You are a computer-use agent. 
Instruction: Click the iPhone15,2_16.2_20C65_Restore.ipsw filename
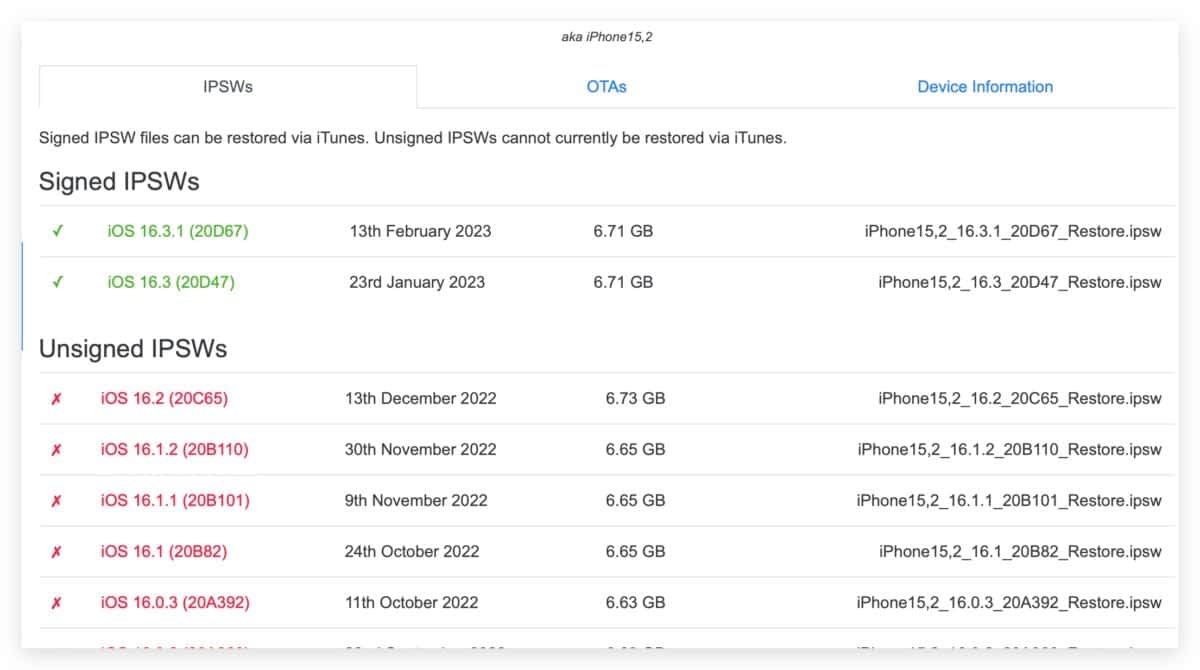click(1020, 398)
